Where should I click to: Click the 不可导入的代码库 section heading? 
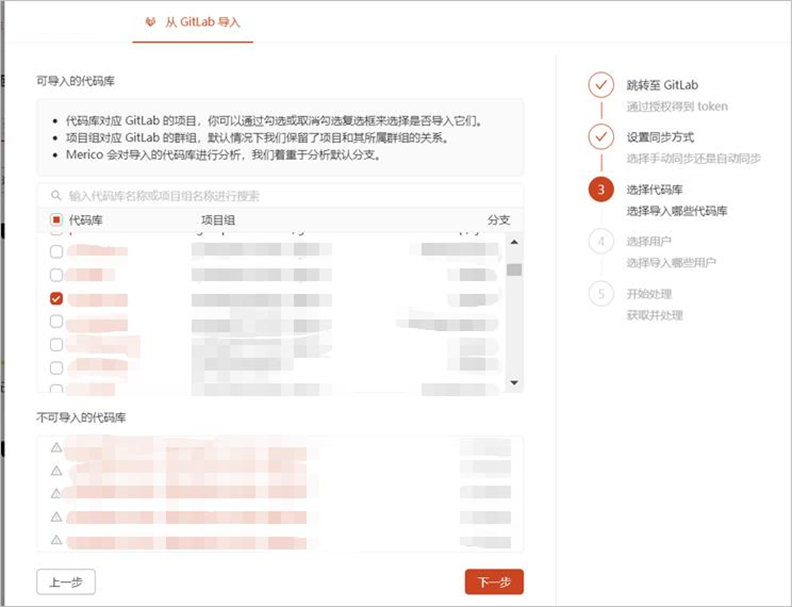81,418
